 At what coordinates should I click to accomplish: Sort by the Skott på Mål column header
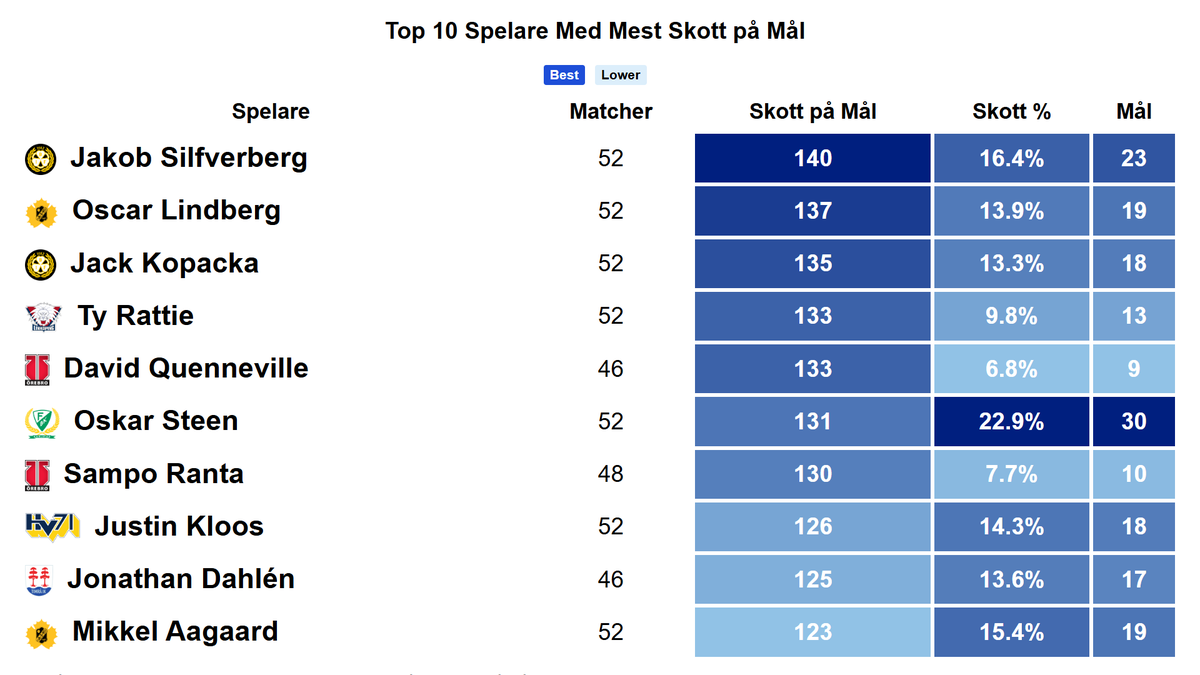pyautogui.click(x=813, y=112)
